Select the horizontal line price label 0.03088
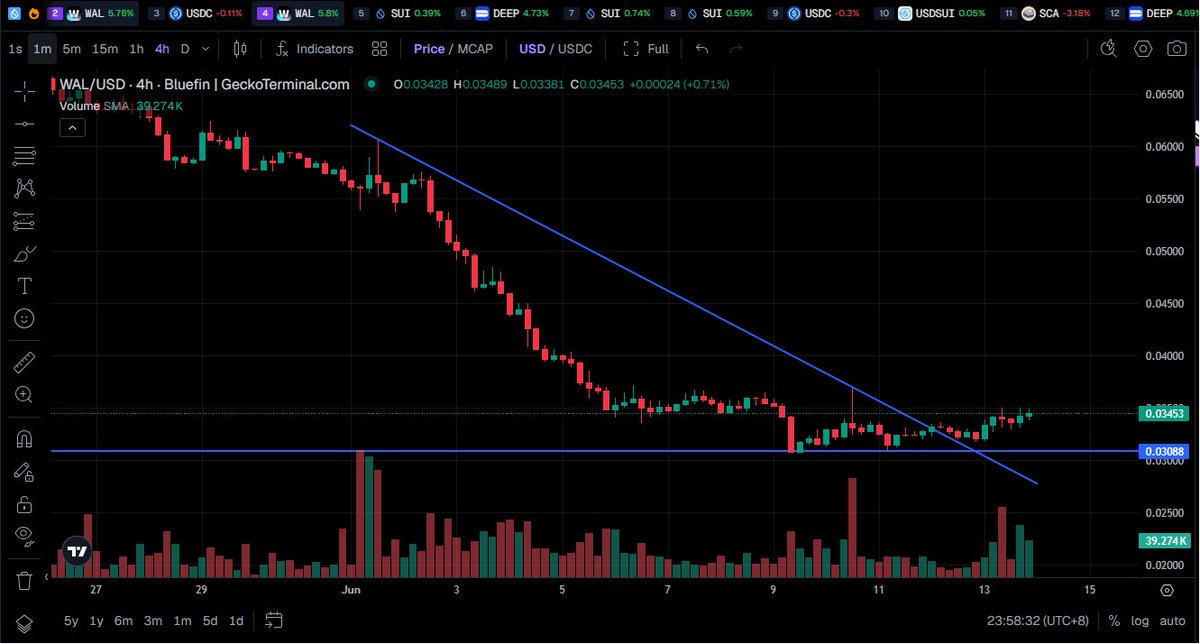The image size is (1200, 644). (1163, 452)
